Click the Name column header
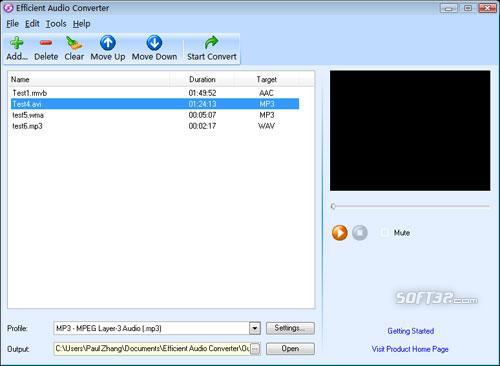The width and height of the screenshot is (500, 366). [x=90, y=79]
